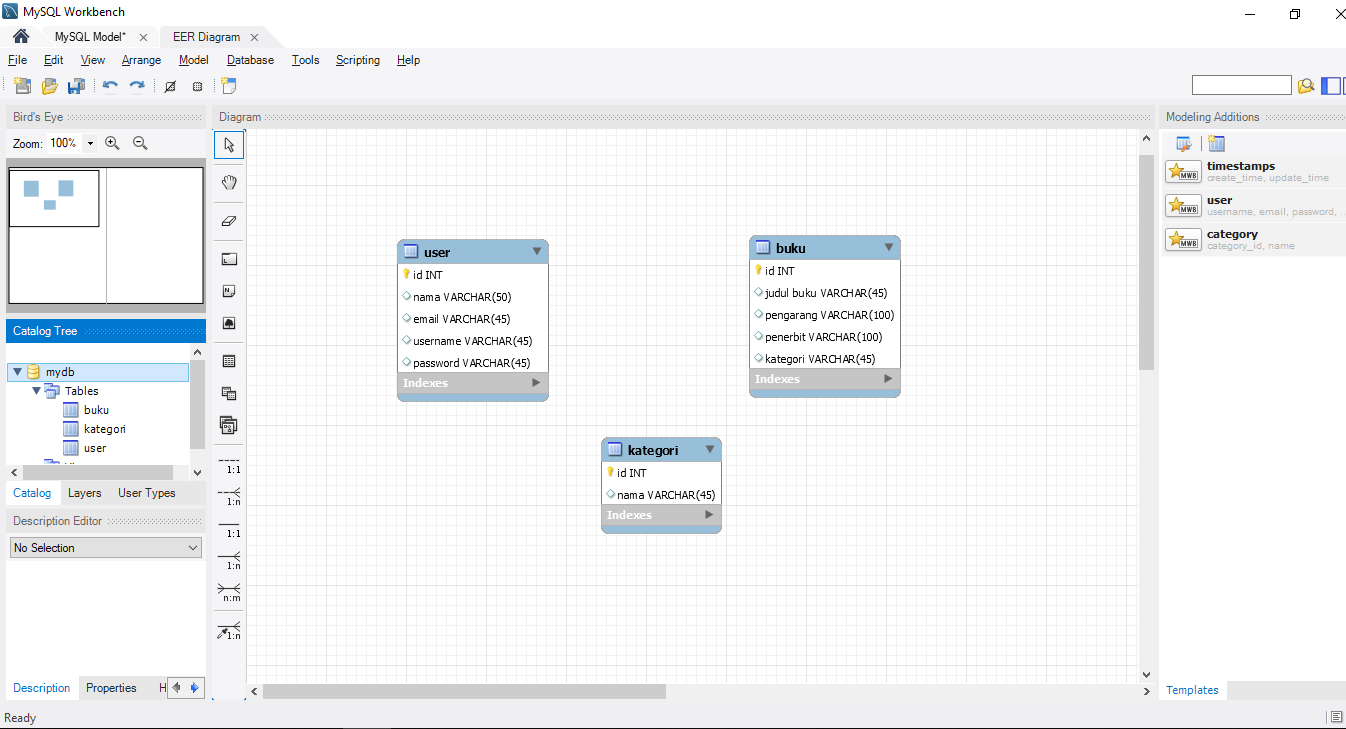This screenshot has height=729, width=1346.
Task: Toggle the left sidebar visibility
Action: tap(1331, 86)
